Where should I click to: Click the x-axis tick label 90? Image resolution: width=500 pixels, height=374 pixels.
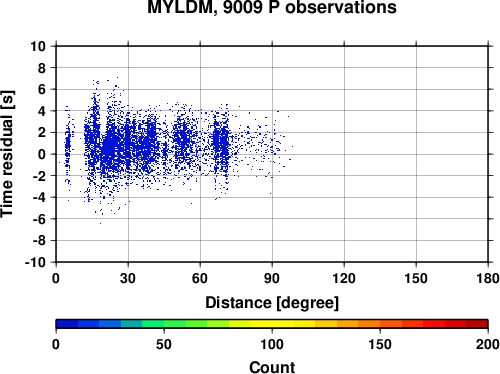click(x=272, y=278)
